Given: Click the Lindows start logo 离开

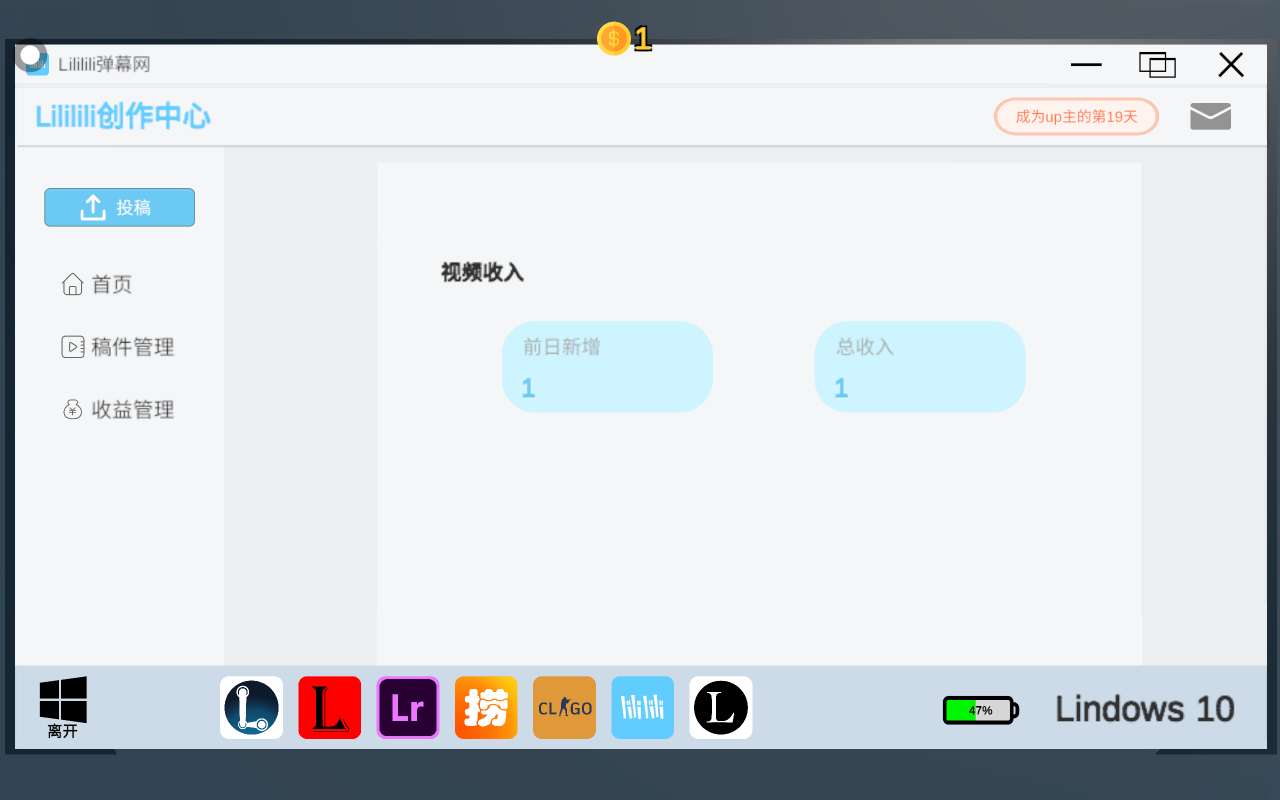Looking at the screenshot, I should [x=63, y=706].
